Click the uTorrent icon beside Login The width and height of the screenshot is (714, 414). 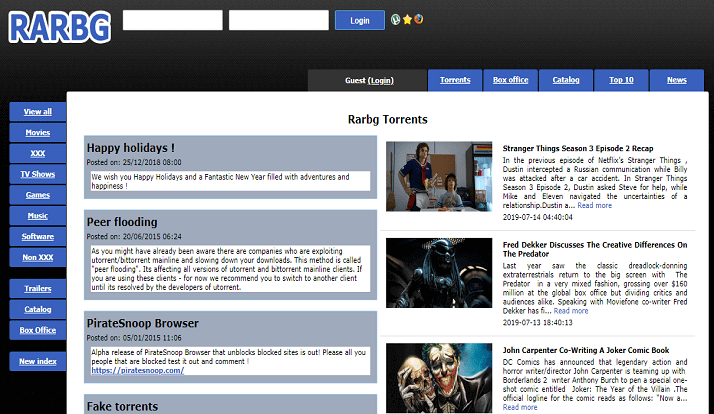[396, 19]
